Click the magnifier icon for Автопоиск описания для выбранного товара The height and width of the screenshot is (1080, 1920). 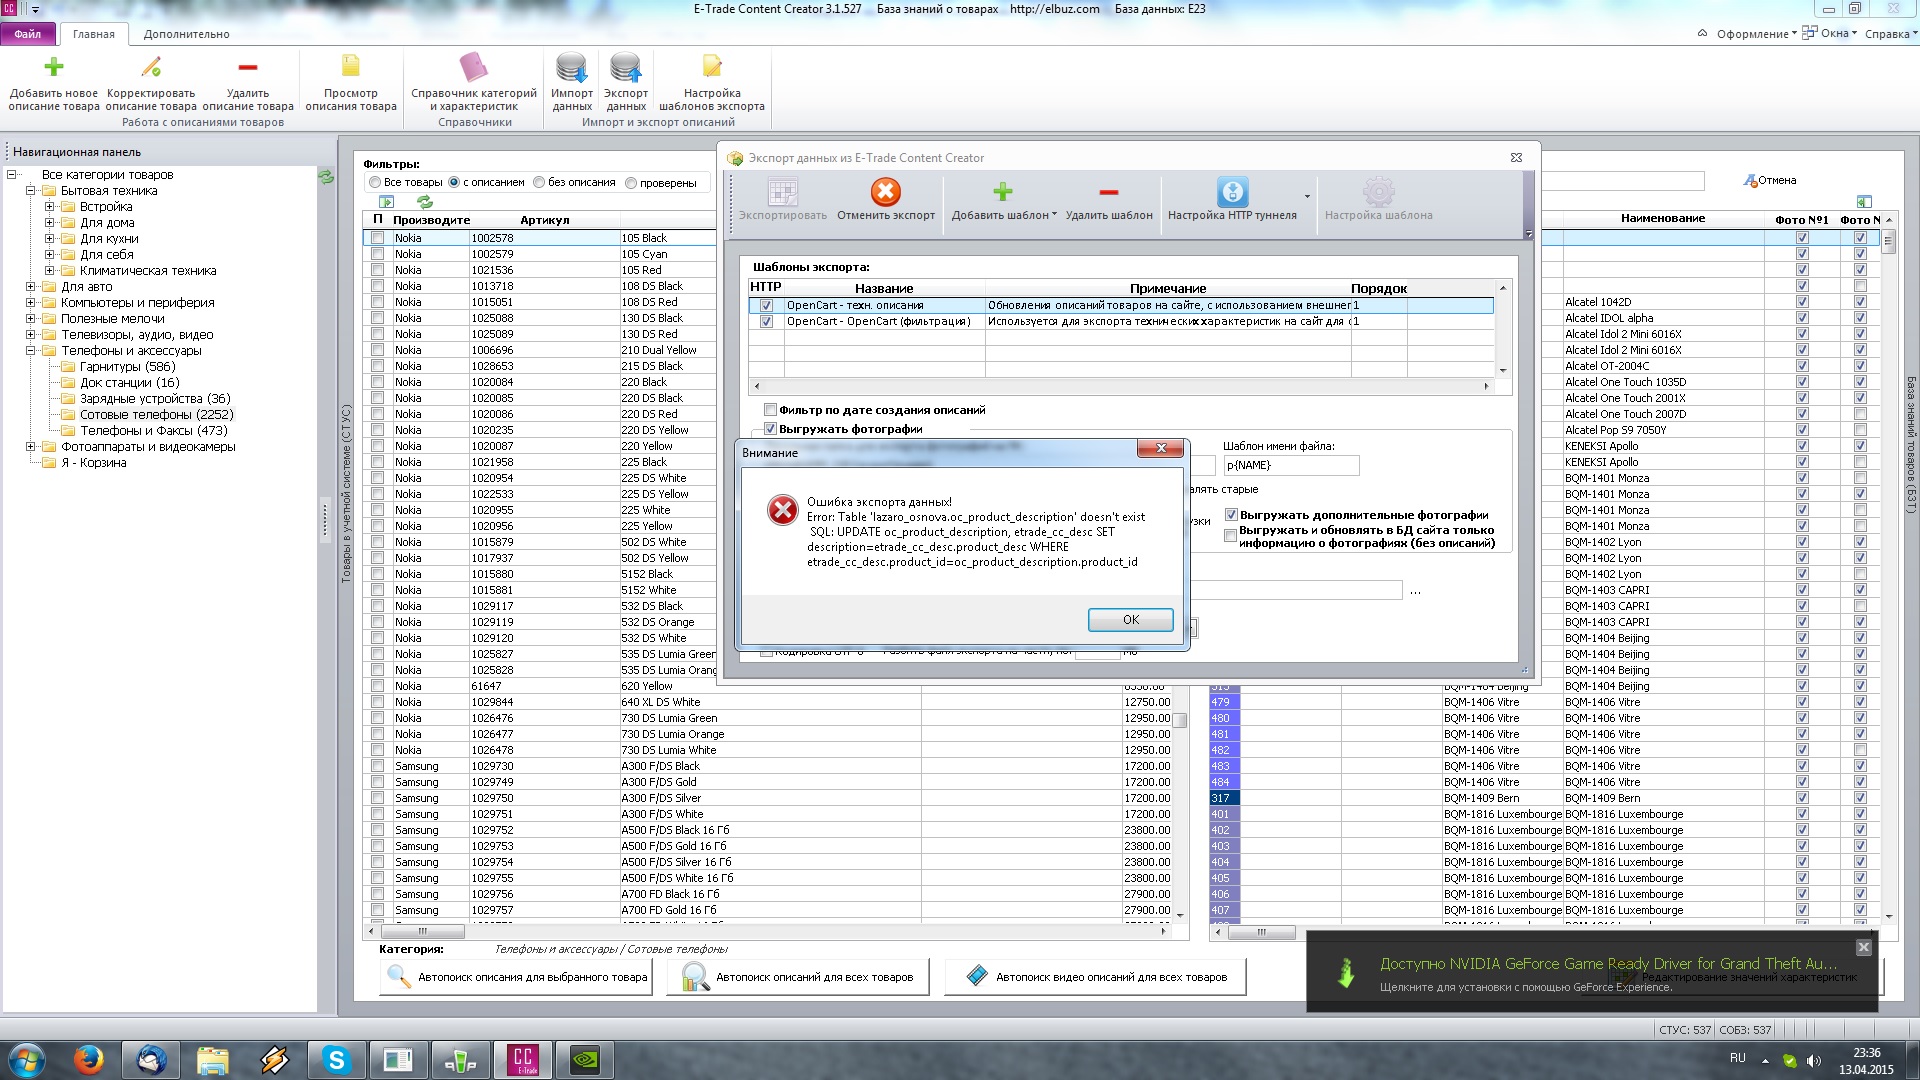tap(399, 976)
